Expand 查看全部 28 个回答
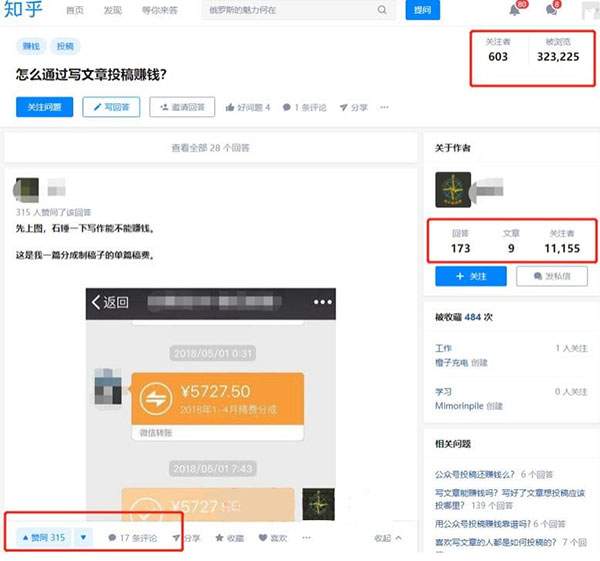This screenshot has height=561, width=600. click(210, 147)
